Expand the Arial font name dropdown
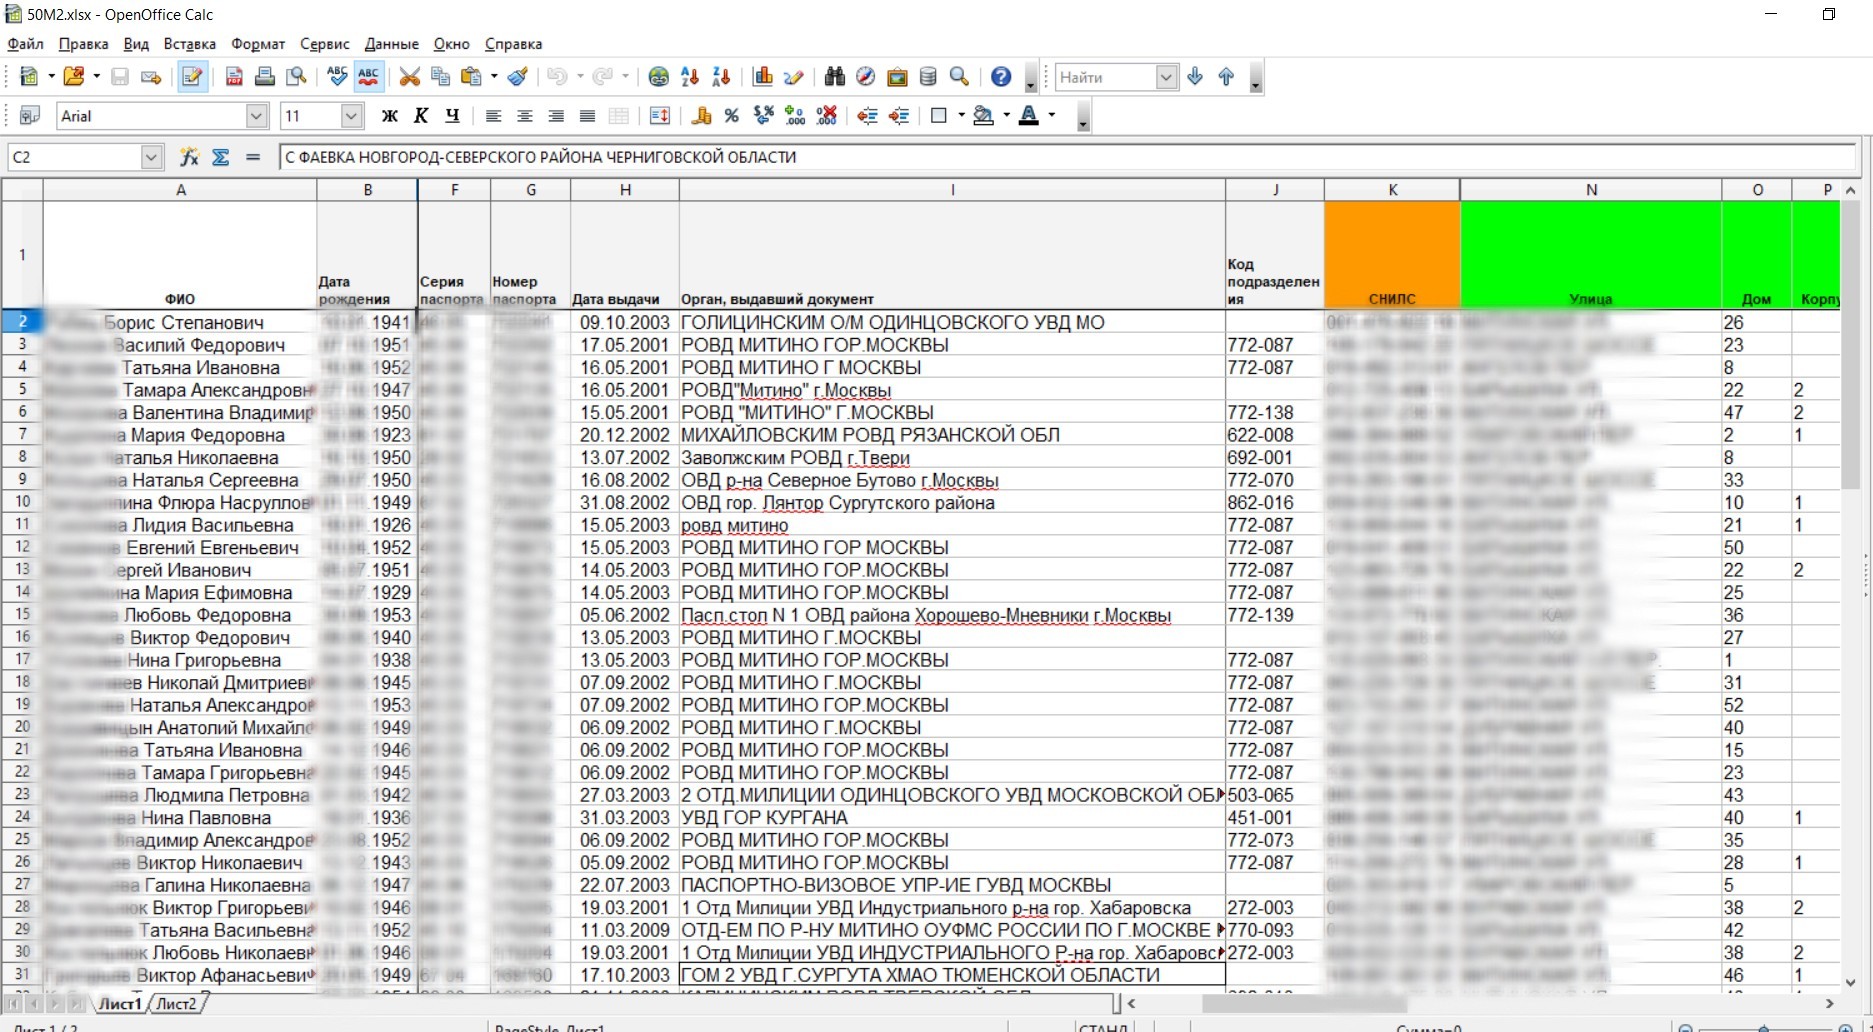Image resolution: width=1873 pixels, height=1032 pixels. pyautogui.click(x=256, y=116)
